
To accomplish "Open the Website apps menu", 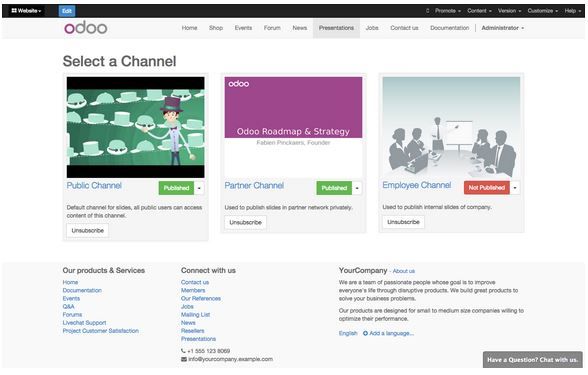I will pos(26,11).
